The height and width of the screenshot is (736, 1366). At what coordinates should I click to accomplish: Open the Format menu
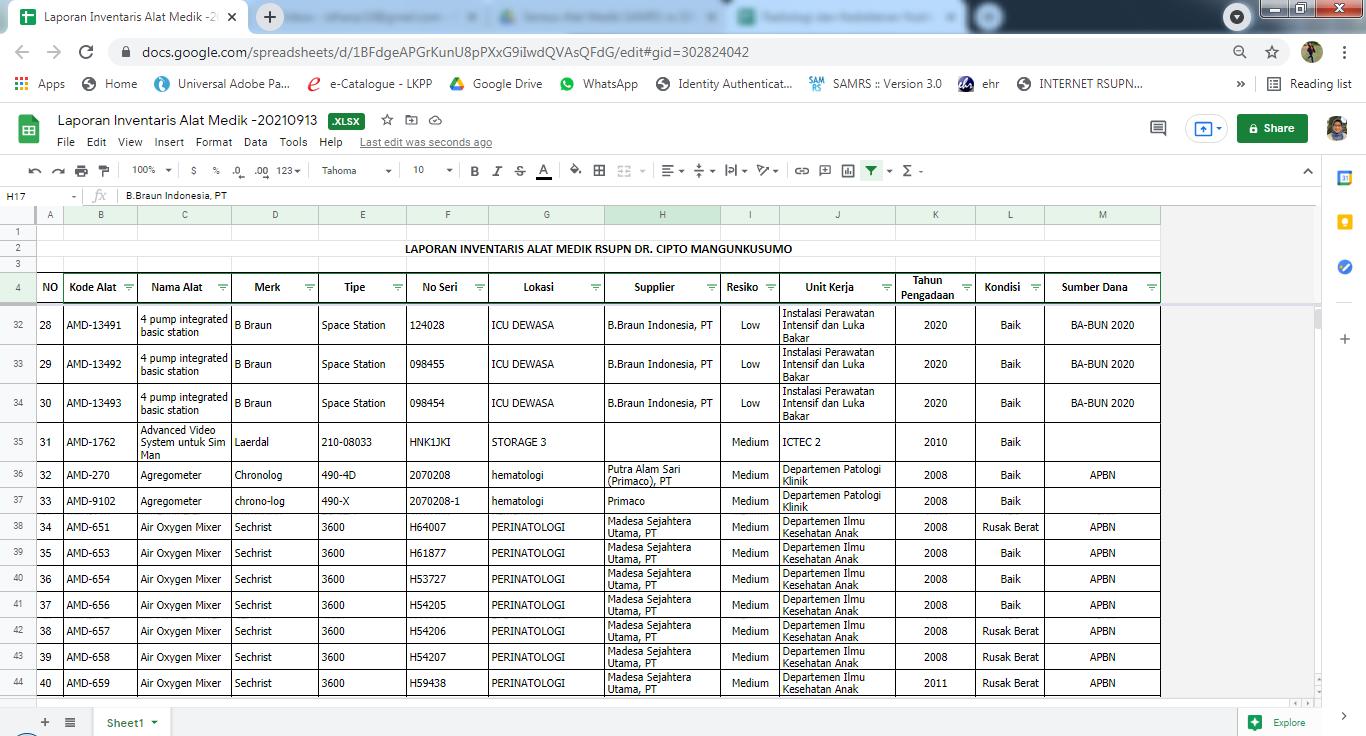(x=214, y=142)
